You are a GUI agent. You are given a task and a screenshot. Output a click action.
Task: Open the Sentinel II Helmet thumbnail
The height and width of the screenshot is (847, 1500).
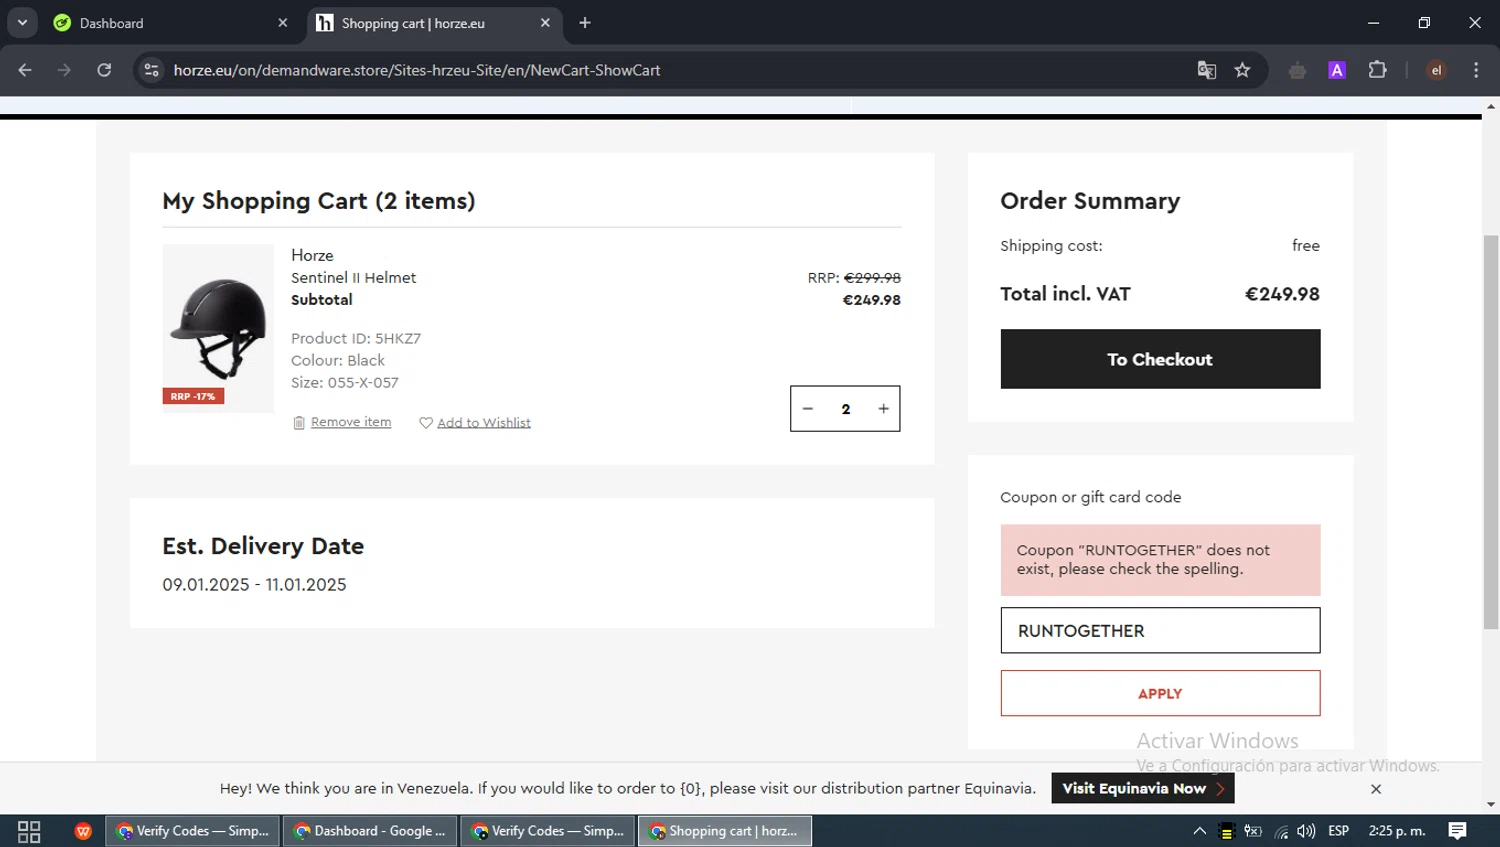point(218,328)
